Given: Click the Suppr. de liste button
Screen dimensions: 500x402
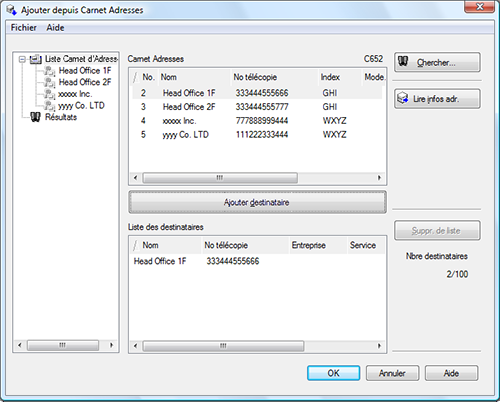Looking at the screenshot, I should [437, 230].
